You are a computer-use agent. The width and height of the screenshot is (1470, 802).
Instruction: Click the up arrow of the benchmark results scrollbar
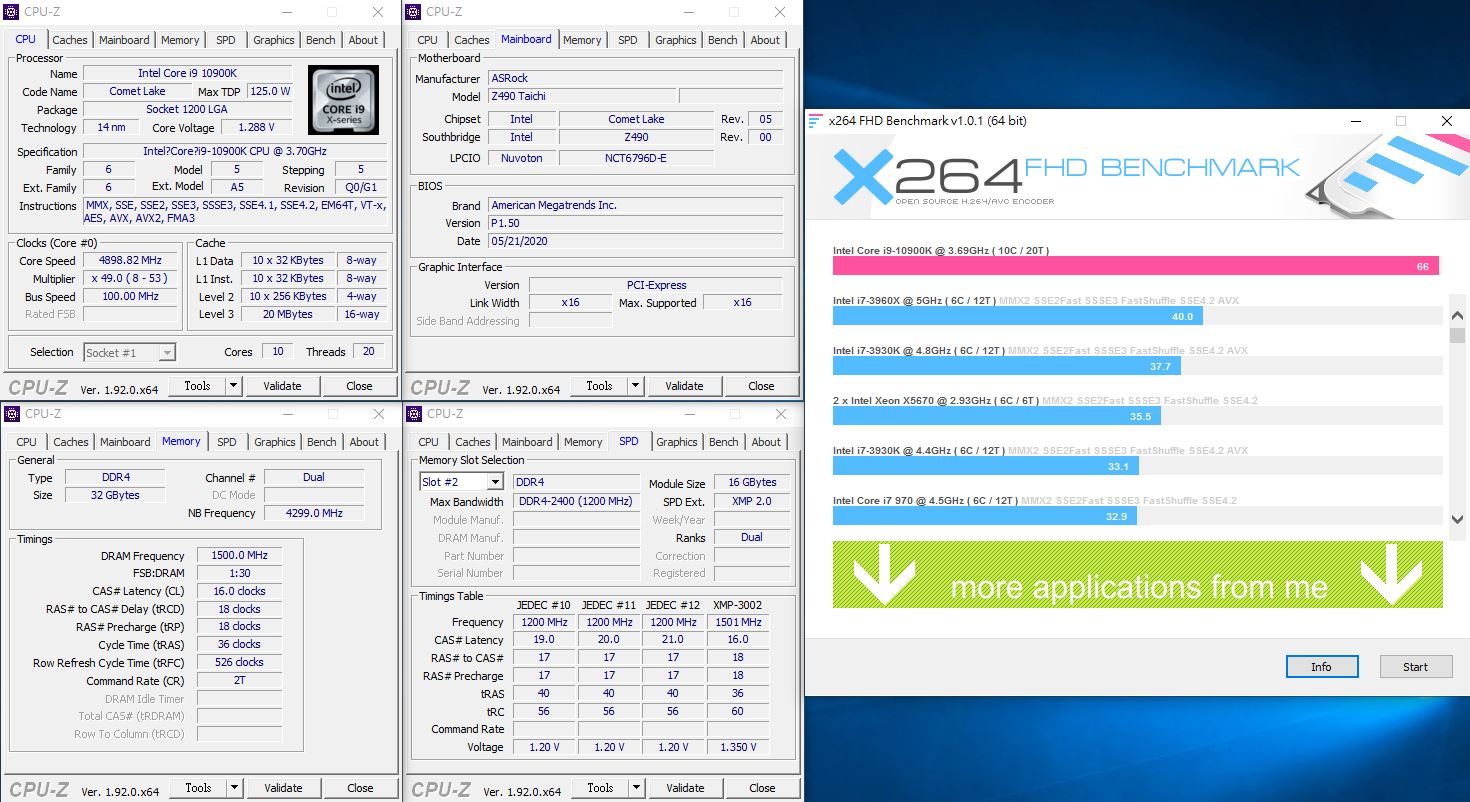click(1457, 317)
